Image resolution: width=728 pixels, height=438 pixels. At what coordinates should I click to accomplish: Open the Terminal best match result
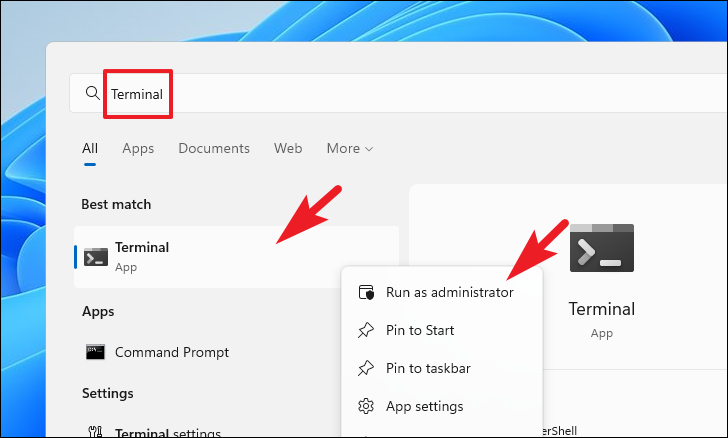tap(236, 257)
